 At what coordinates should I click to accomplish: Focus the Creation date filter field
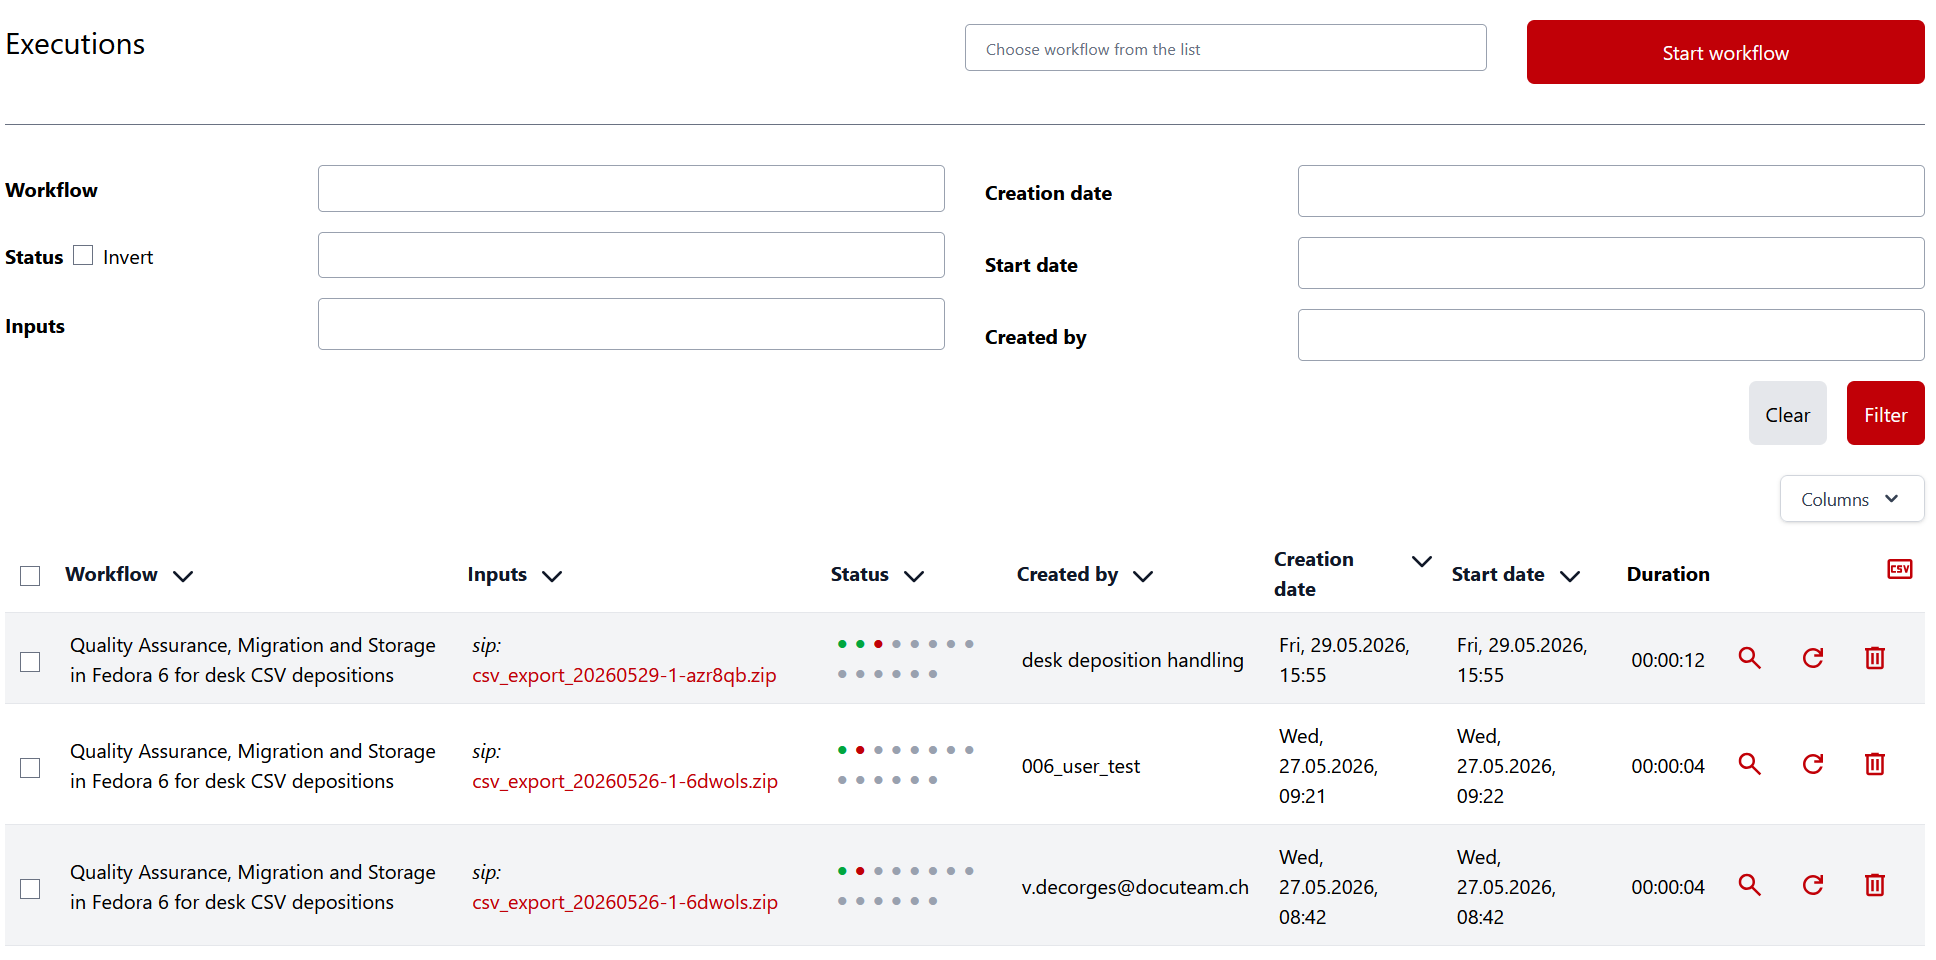tap(1611, 191)
